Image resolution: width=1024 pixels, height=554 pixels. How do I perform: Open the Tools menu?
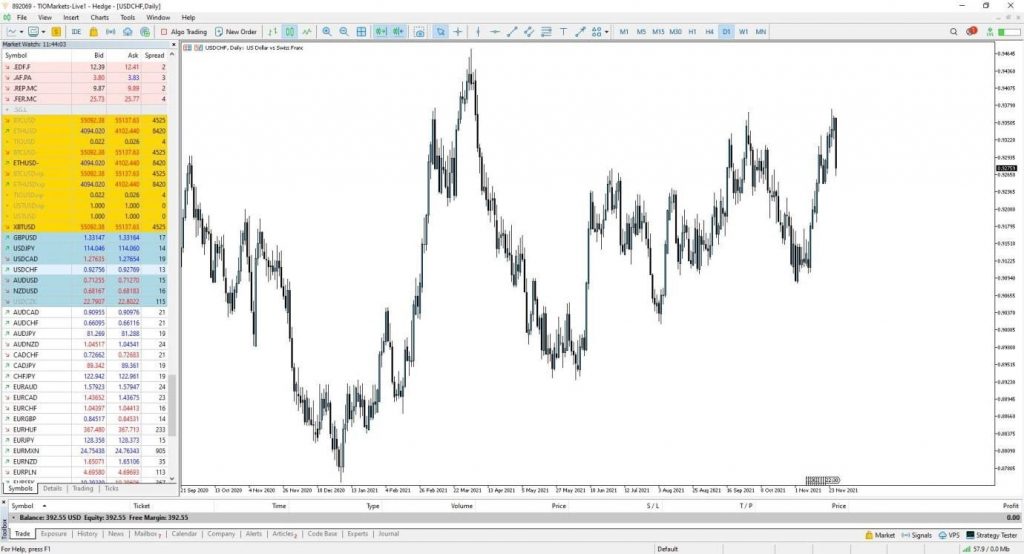128,18
